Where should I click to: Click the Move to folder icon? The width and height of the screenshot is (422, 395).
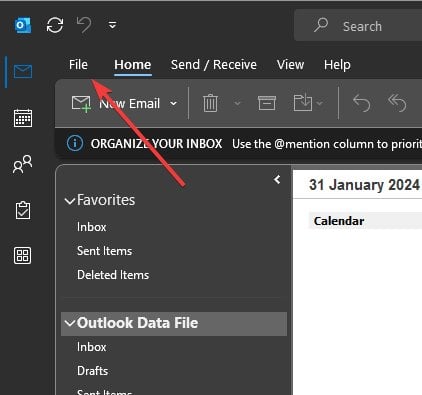(303, 103)
